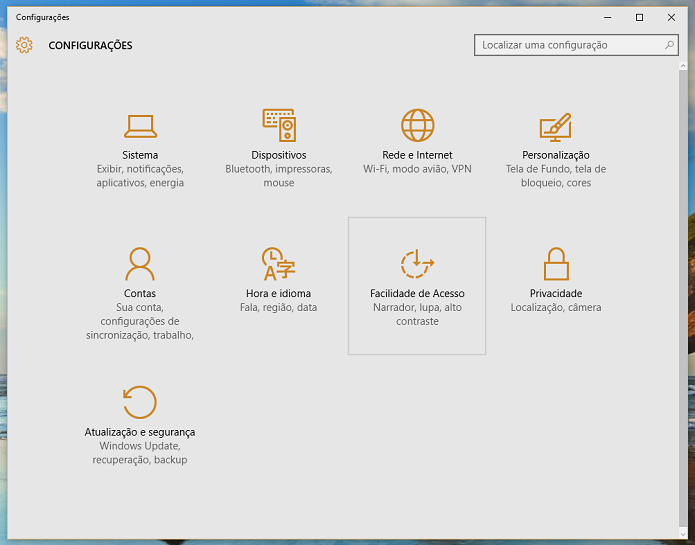
Task: Click 'Windows Update, recuperação, backup' description
Action: coord(140,453)
